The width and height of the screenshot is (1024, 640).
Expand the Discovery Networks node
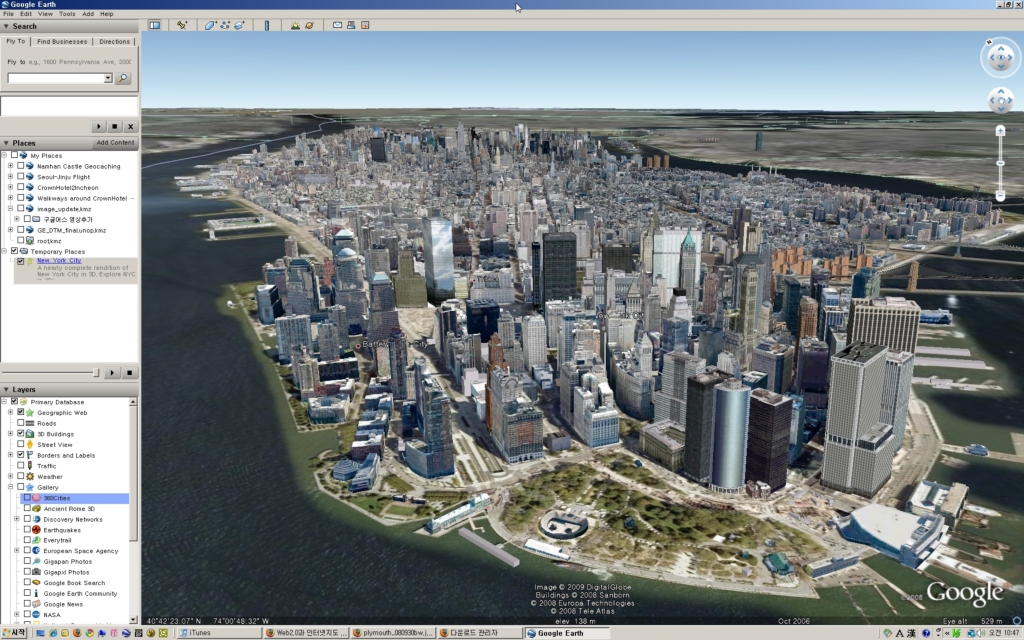(x=17, y=519)
